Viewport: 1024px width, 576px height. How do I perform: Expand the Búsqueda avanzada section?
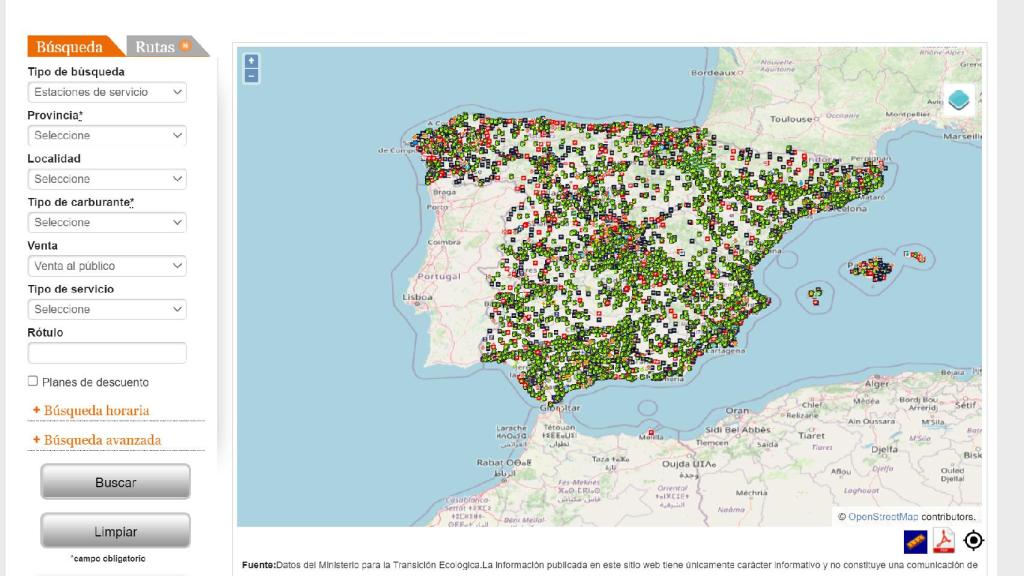coord(102,440)
